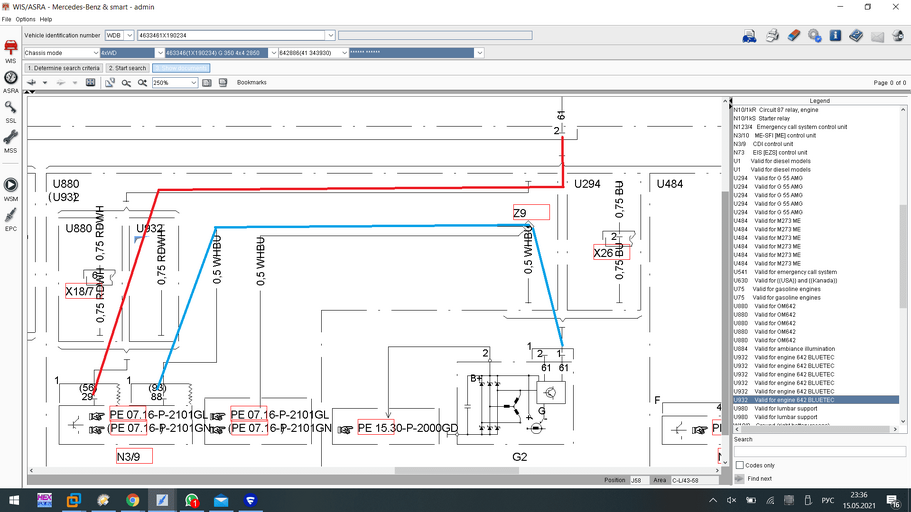
Task: Click the envelope mail icon
Action: (877, 37)
